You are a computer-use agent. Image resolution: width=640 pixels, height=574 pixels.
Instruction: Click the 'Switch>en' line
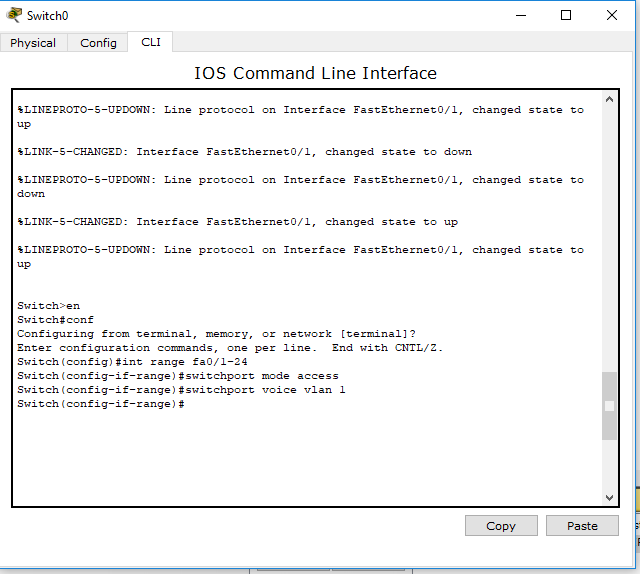point(49,306)
